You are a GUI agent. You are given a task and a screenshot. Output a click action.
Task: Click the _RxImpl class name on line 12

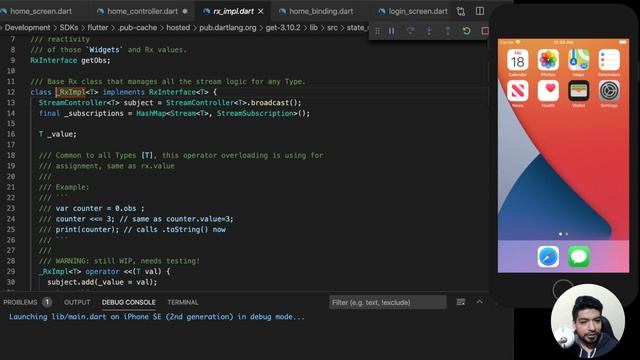coord(70,92)
